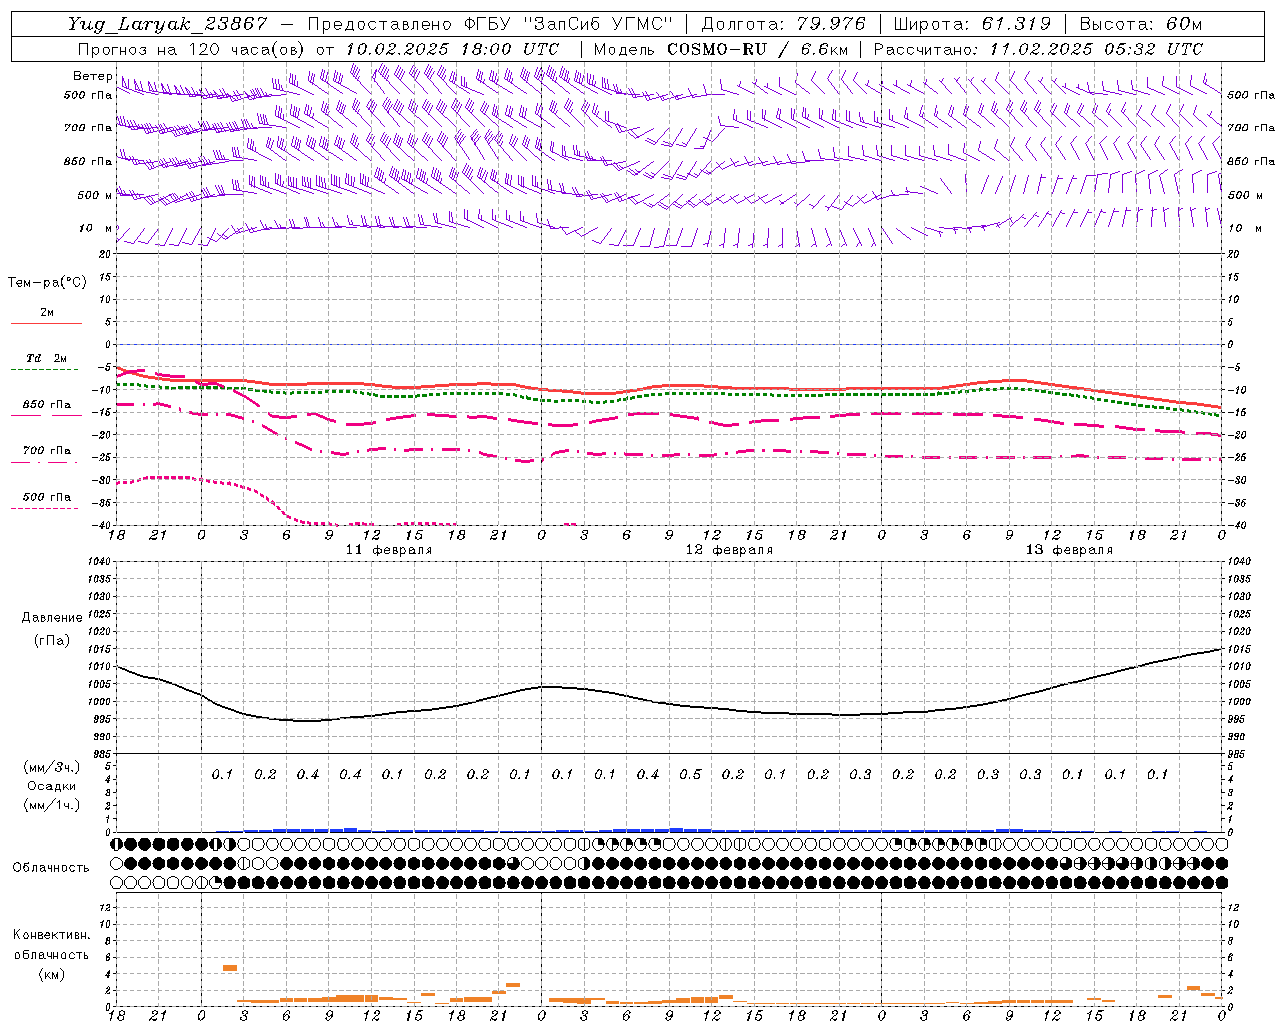
Task: Click the forecast length text Прогноз на 120 часа(ов)
Action: point(192,49)
